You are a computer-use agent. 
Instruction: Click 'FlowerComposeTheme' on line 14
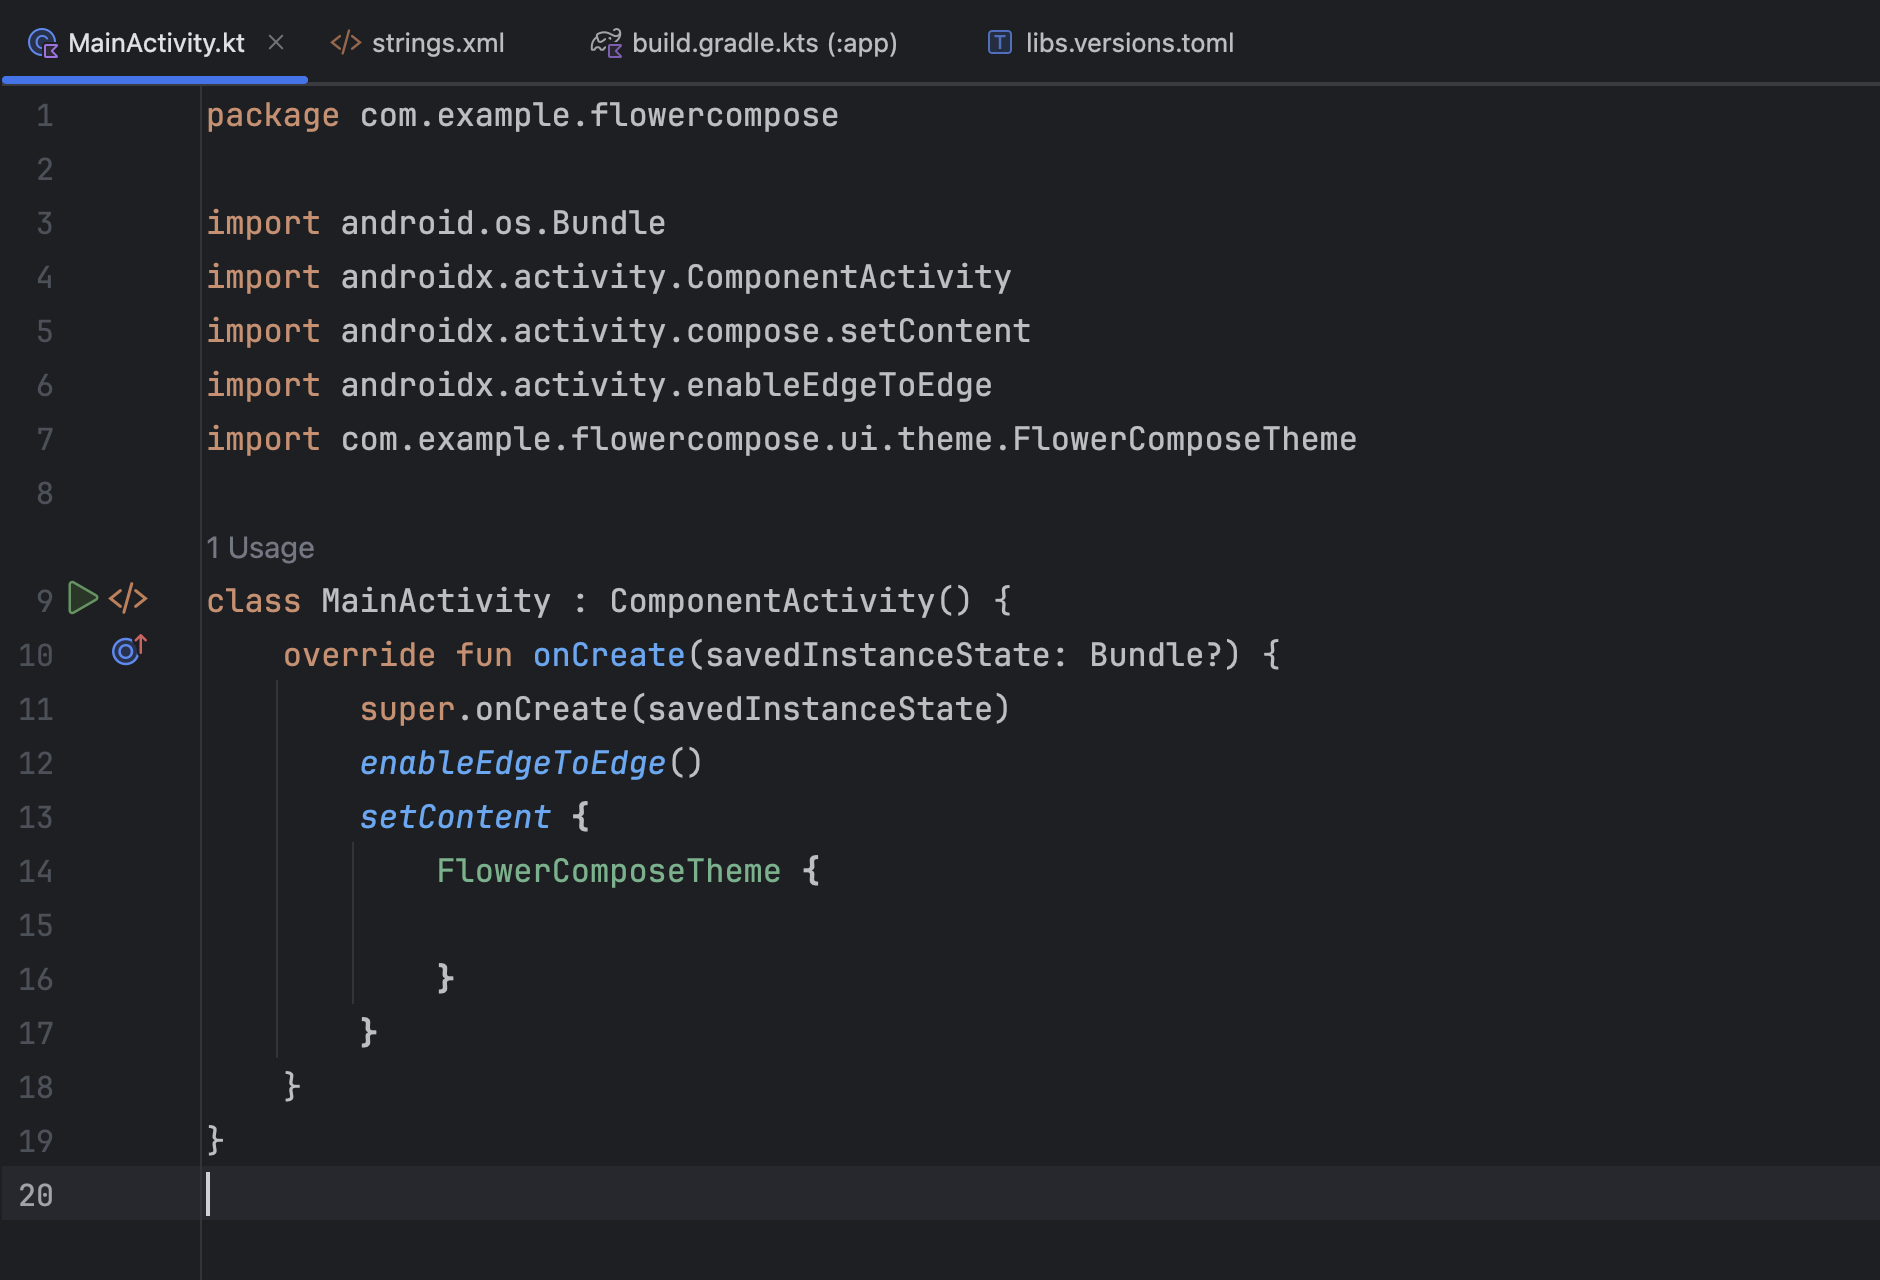[x=609, y=871]
